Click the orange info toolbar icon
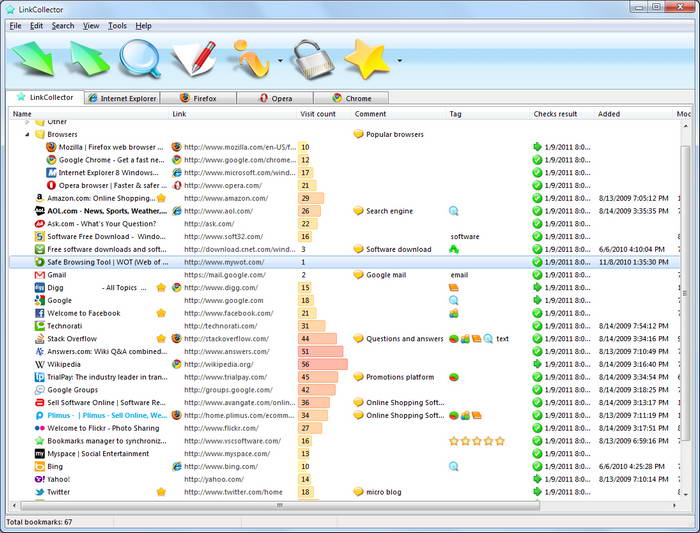This screenshot has height=533, width=700. (x=252, y=58)
